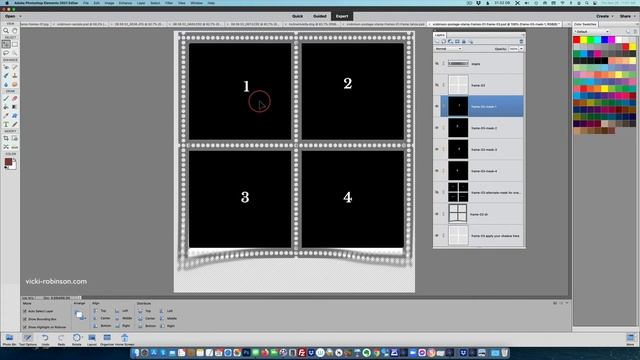This screenshot has height=360, width=640.
Task: Select the Brush tool in Draw section
Action: 6,98
